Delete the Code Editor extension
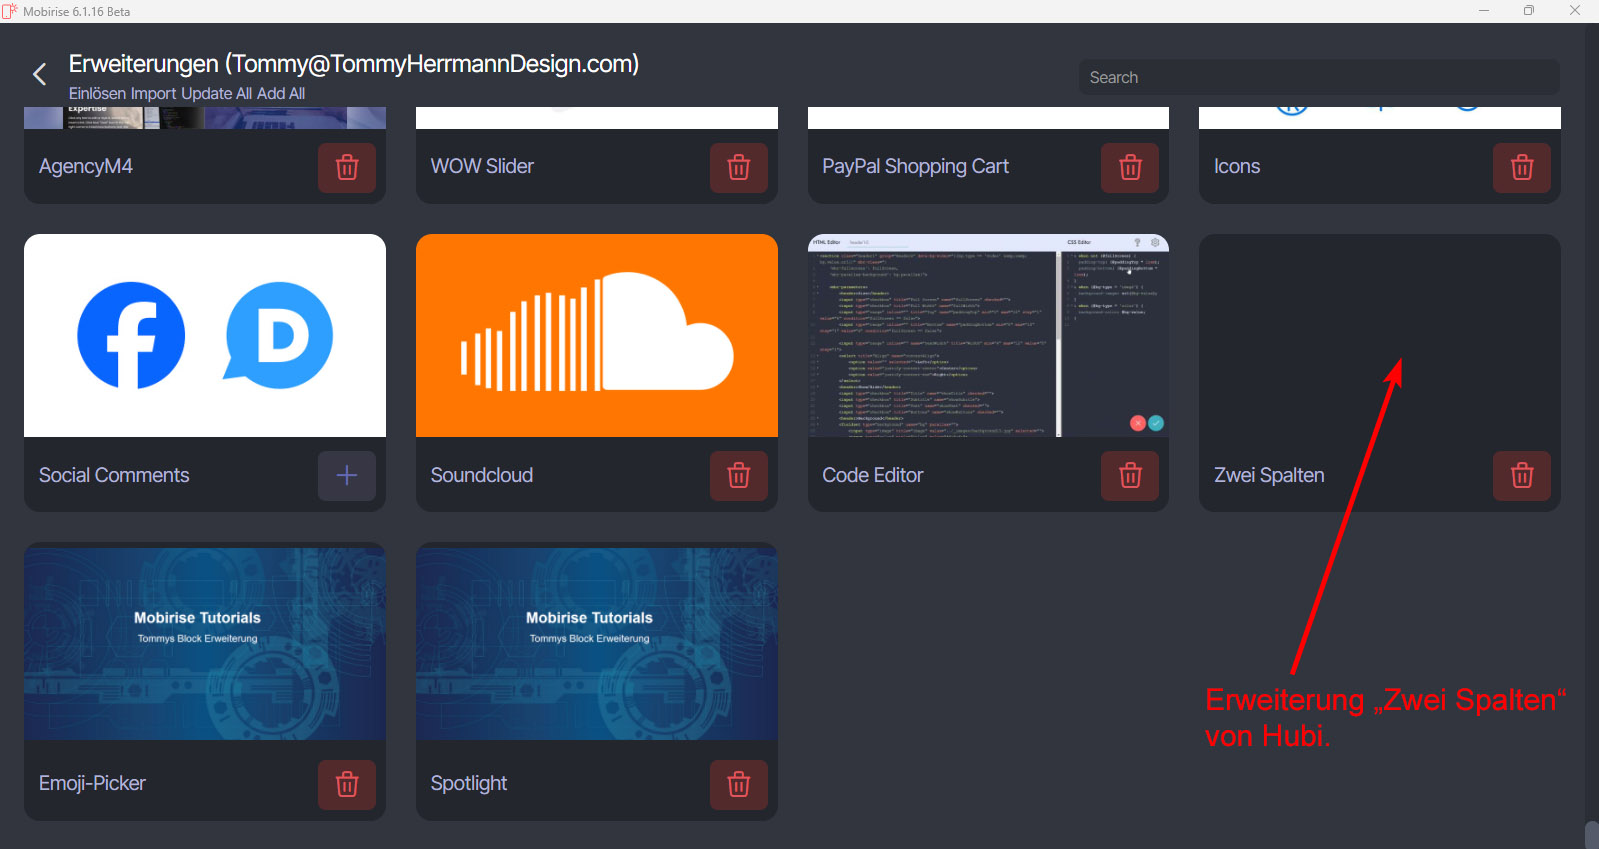This screenshot has height=849, width=1599. coord(1130,475)
